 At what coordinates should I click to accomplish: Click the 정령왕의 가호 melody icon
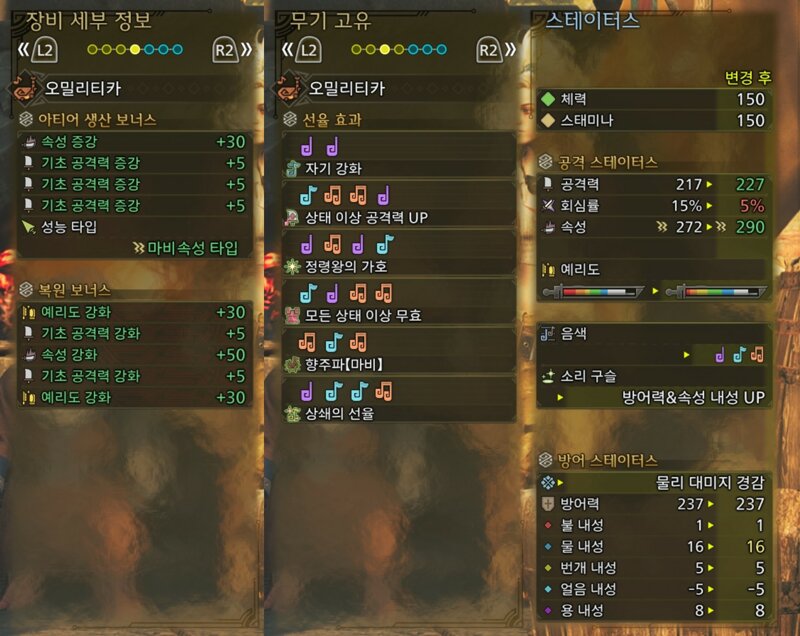pos(292,266)
